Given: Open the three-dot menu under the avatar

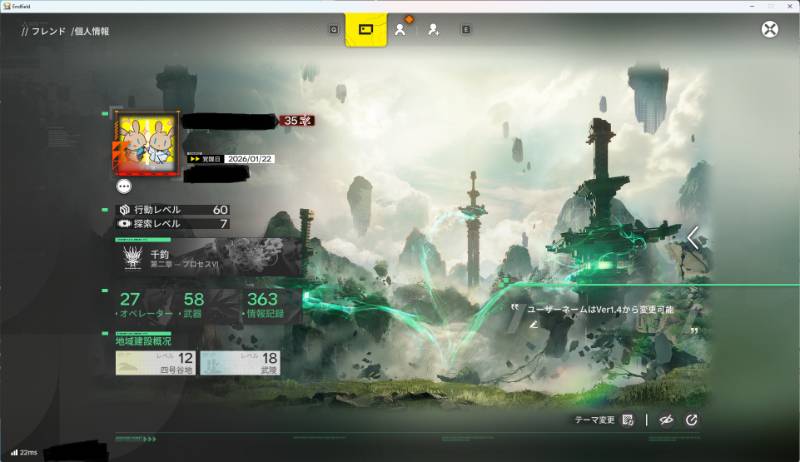Looking at the screenshot, I should pyautogui.click(x=124, y=186).
